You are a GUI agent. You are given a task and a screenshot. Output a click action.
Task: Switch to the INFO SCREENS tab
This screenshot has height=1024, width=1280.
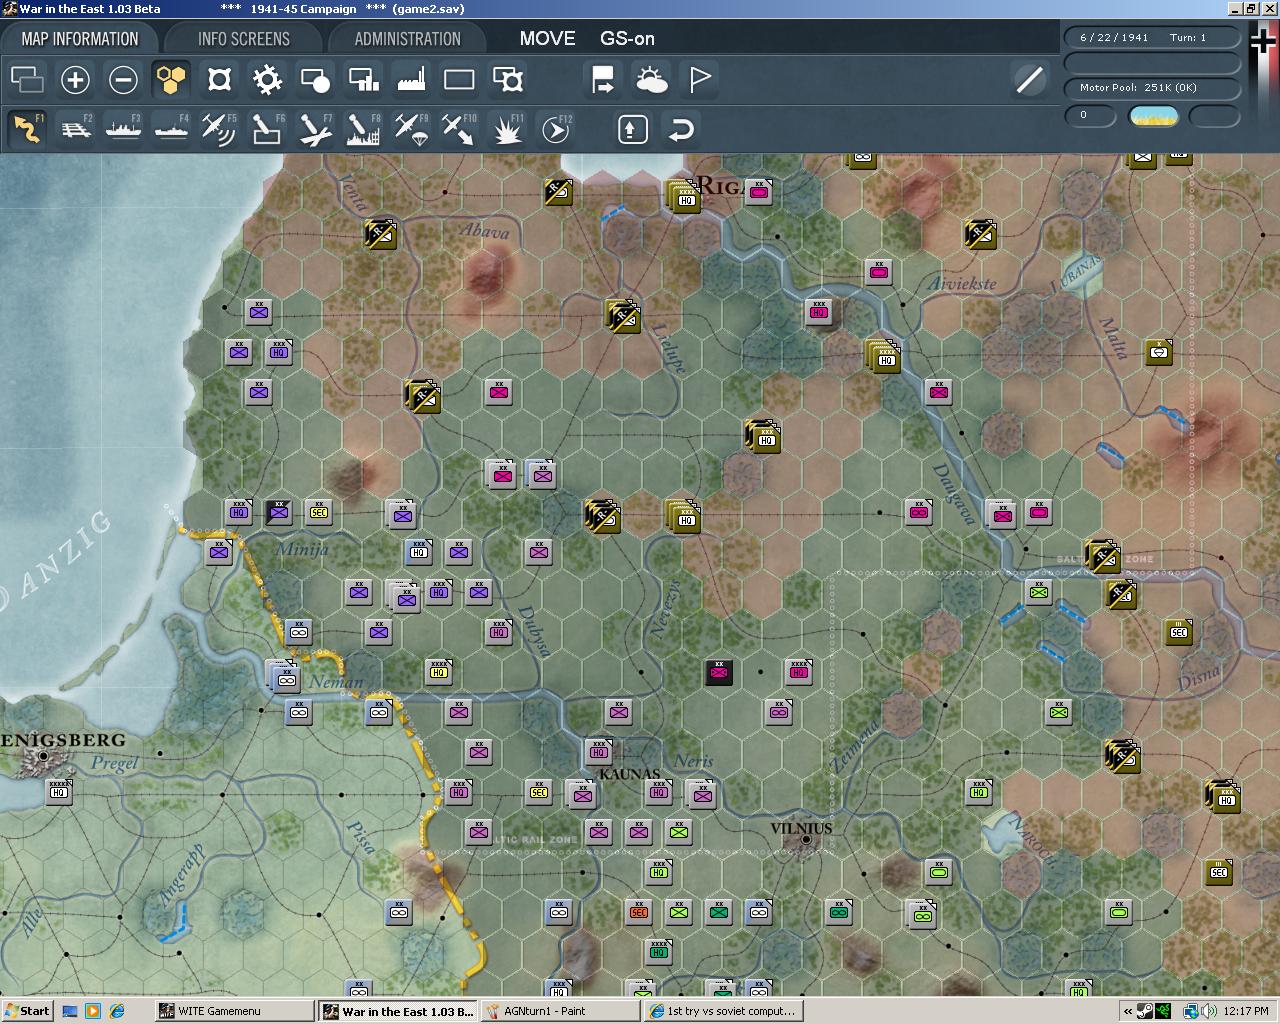[243, 39]
